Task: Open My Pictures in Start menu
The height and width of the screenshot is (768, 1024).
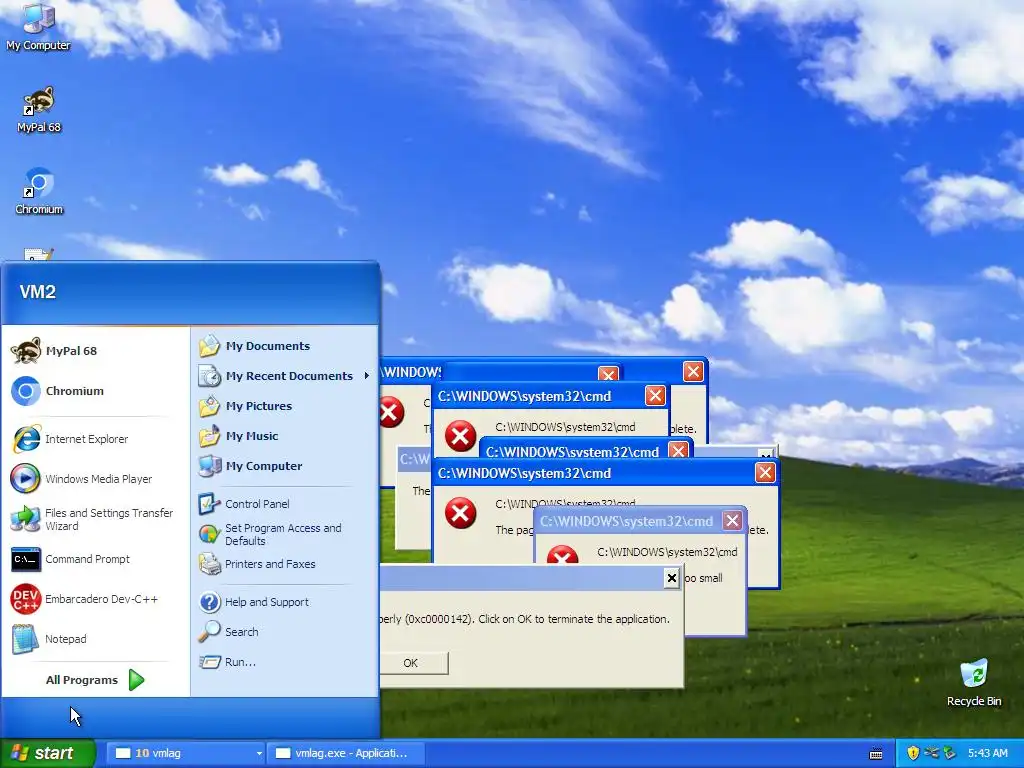Action: click(284, 406)
